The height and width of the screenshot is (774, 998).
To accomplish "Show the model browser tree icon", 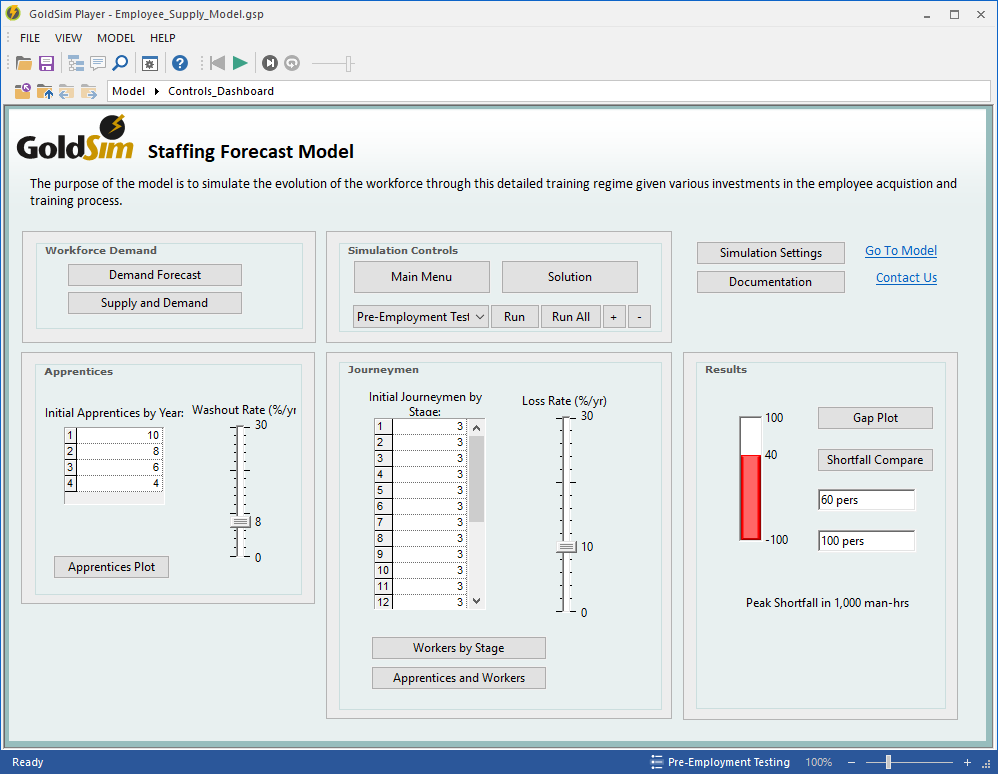I will [76, 63].
